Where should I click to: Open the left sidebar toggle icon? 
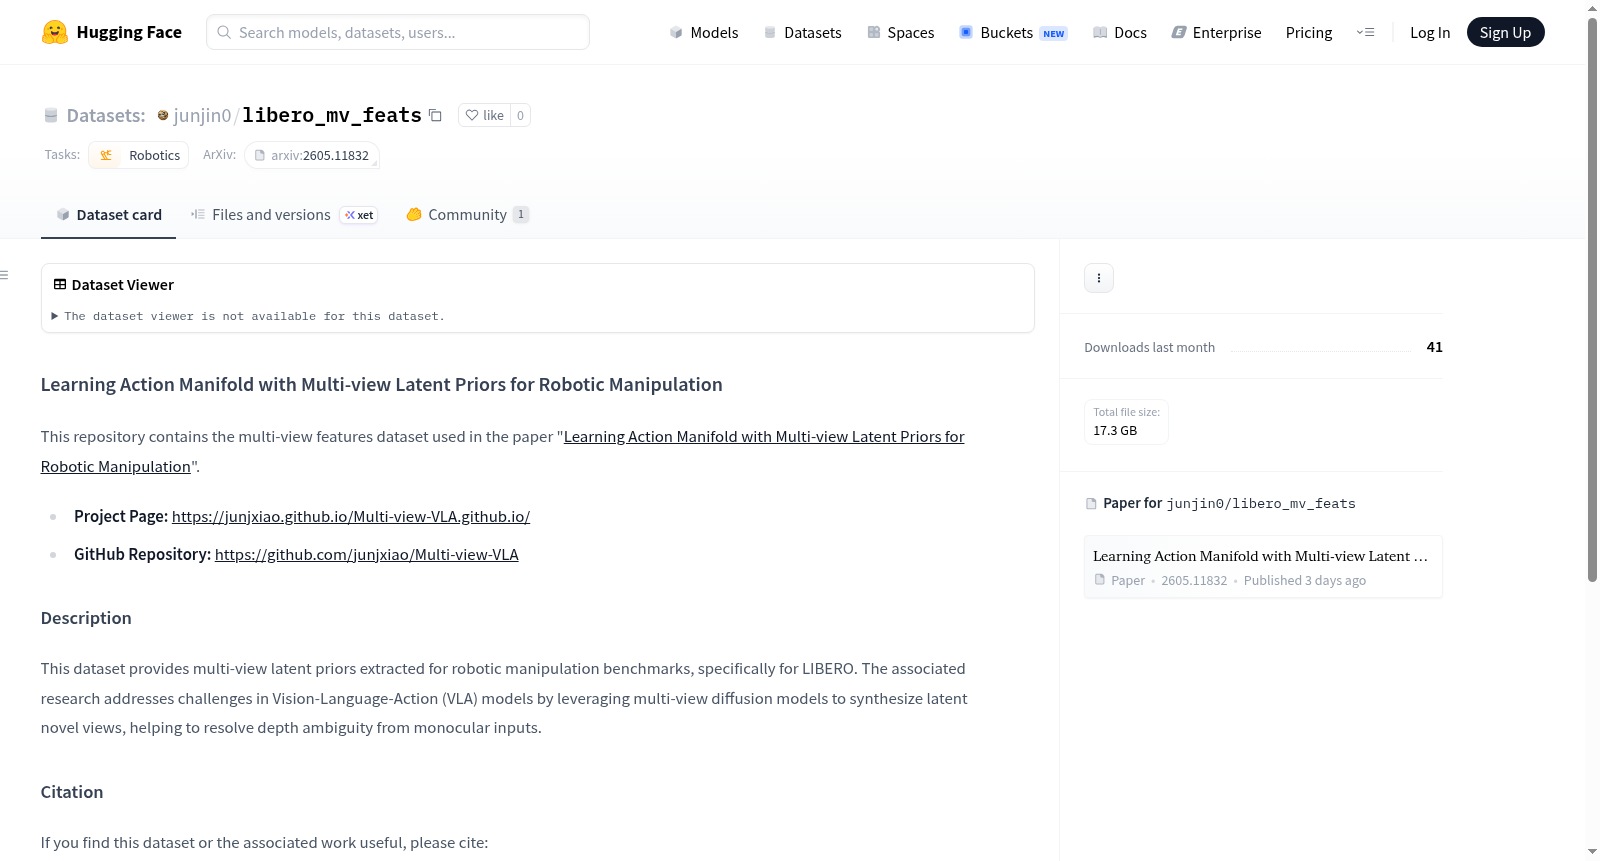4,275
